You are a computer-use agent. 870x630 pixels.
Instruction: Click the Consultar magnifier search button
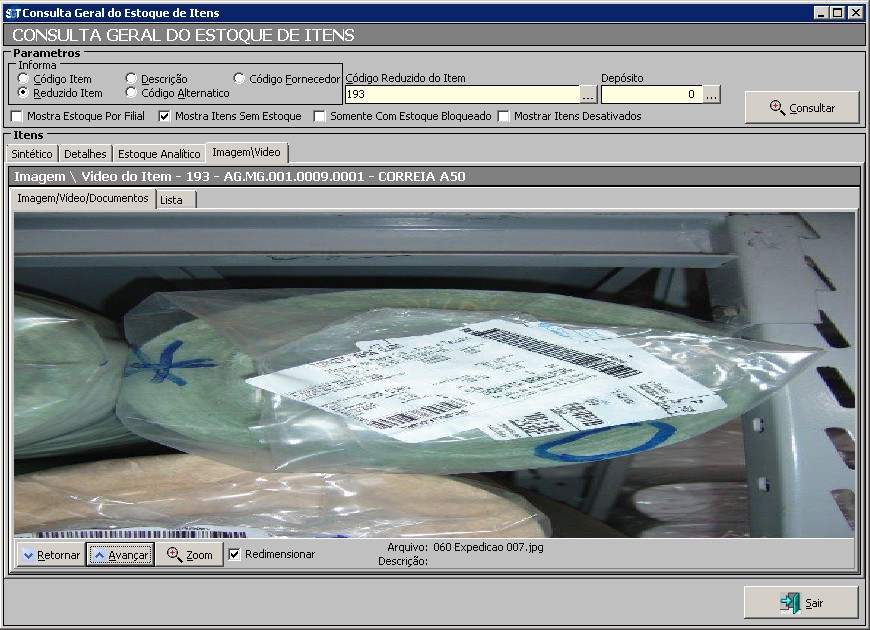[801, 108]
